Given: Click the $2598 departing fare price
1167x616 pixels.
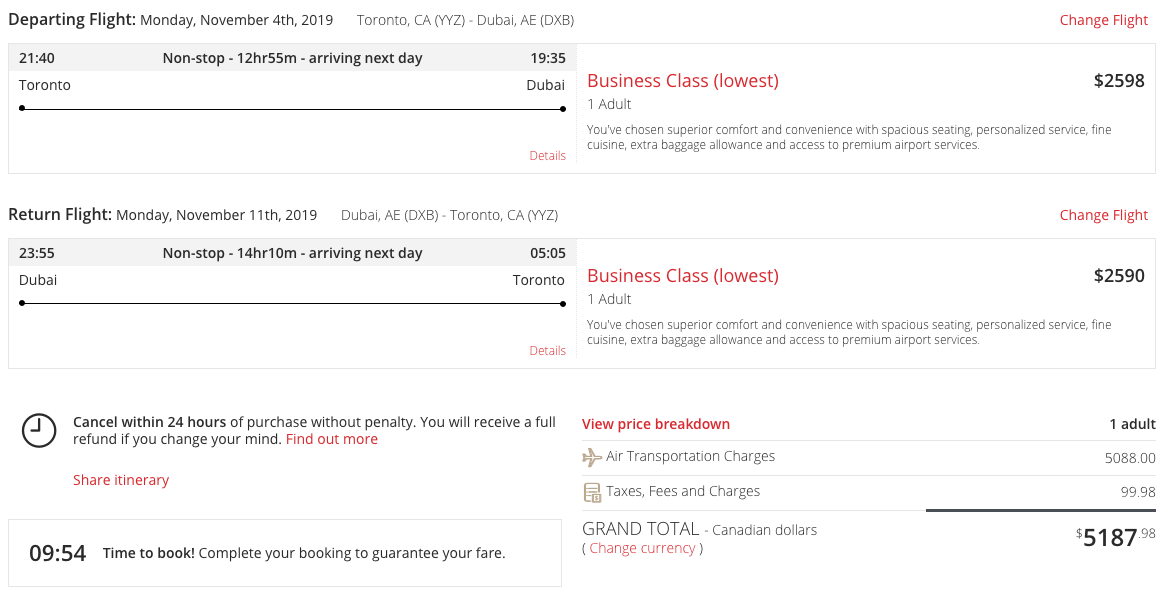Looking at the screenshot, I should pos(1119,81).
